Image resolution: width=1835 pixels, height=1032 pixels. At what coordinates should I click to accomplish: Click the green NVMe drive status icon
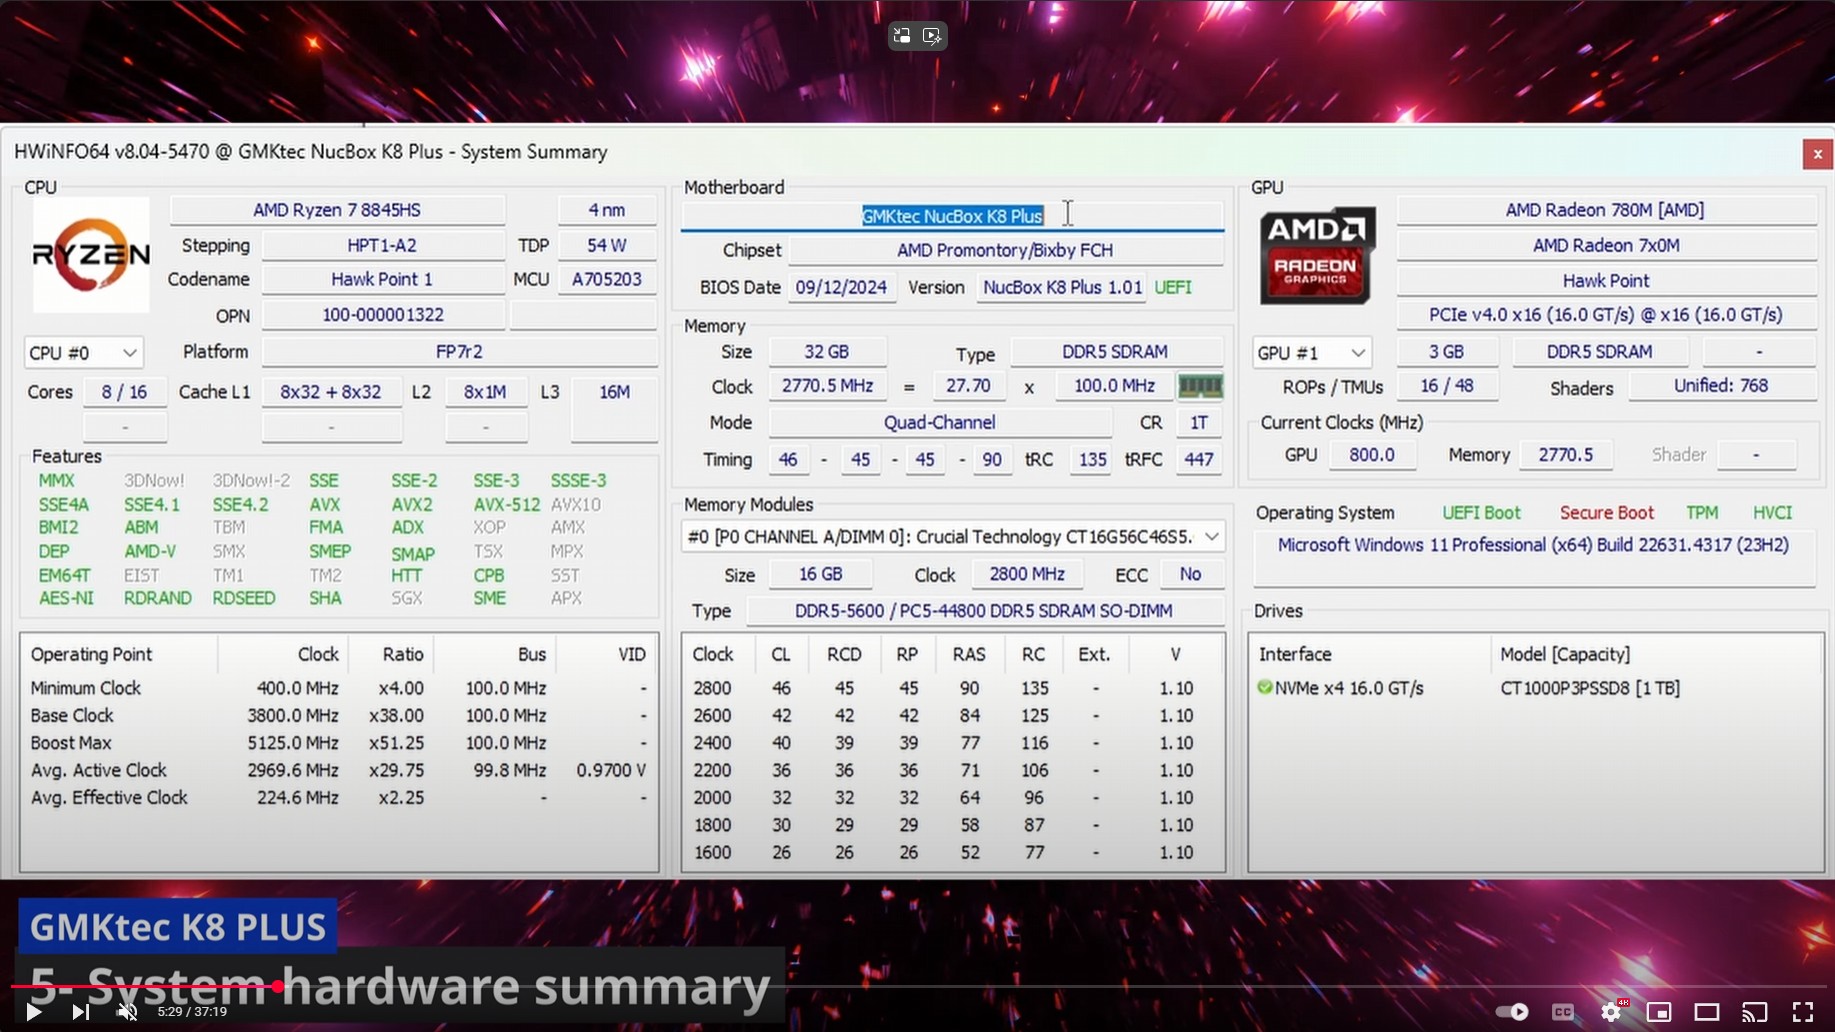coord(1264,687)
